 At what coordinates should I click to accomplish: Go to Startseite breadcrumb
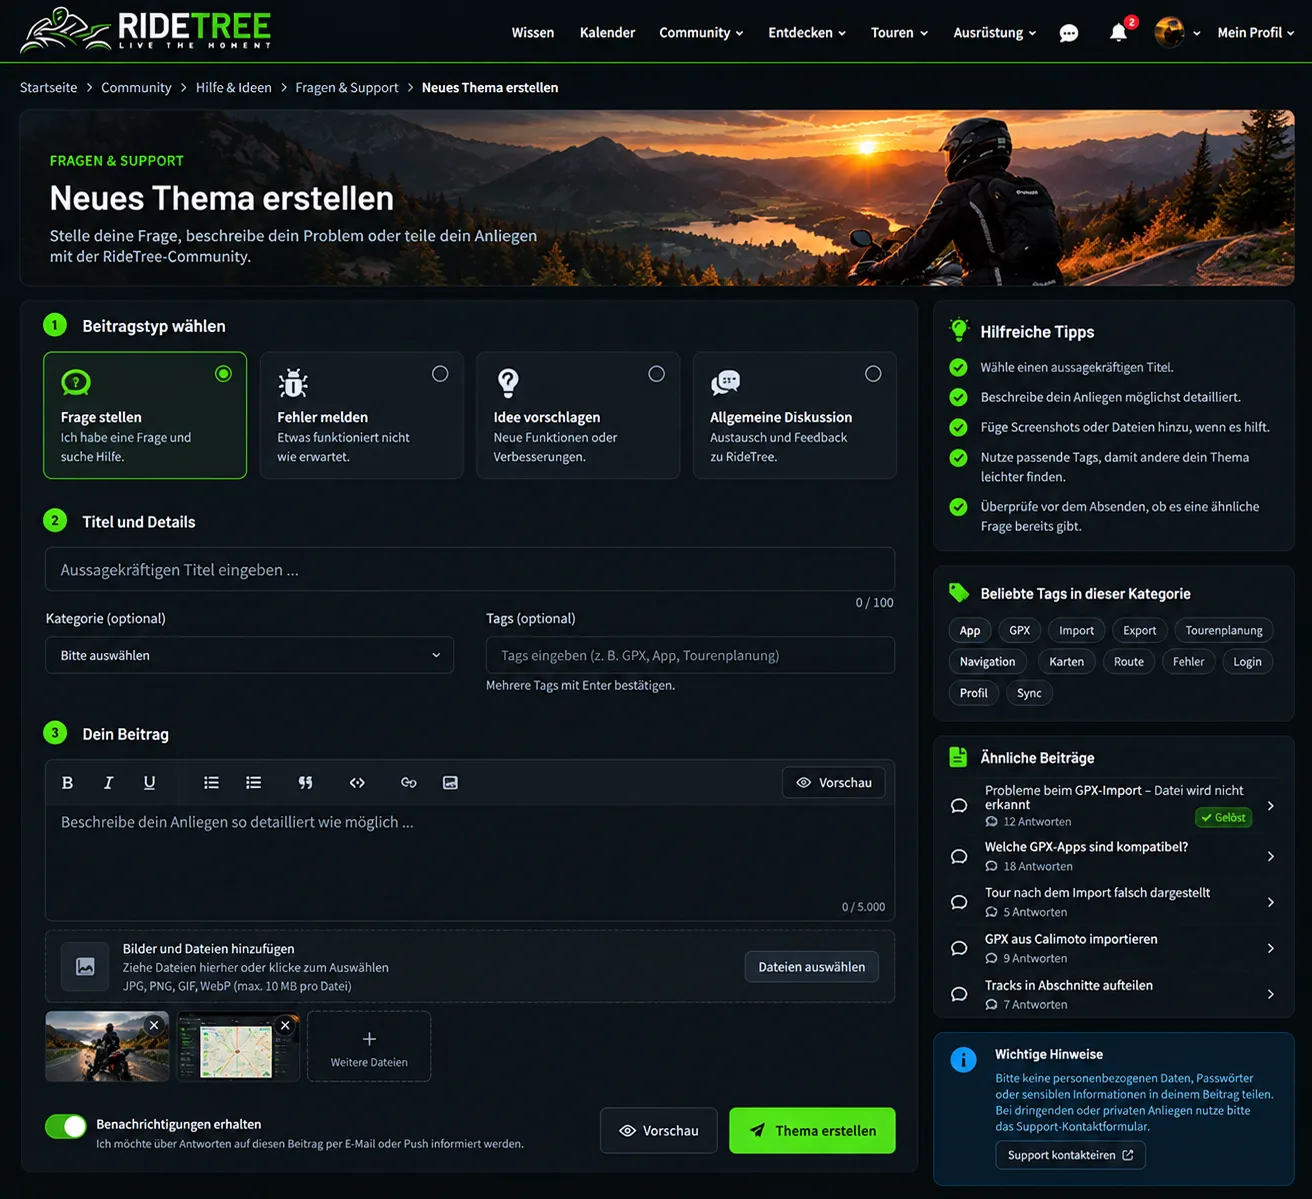[x=48, y=88]
